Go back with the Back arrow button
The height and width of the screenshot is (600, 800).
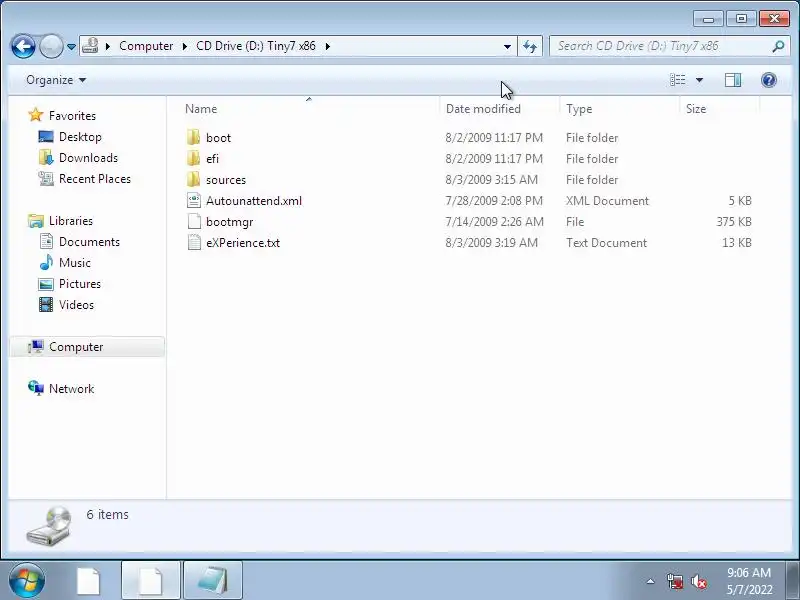coord(23,46)
